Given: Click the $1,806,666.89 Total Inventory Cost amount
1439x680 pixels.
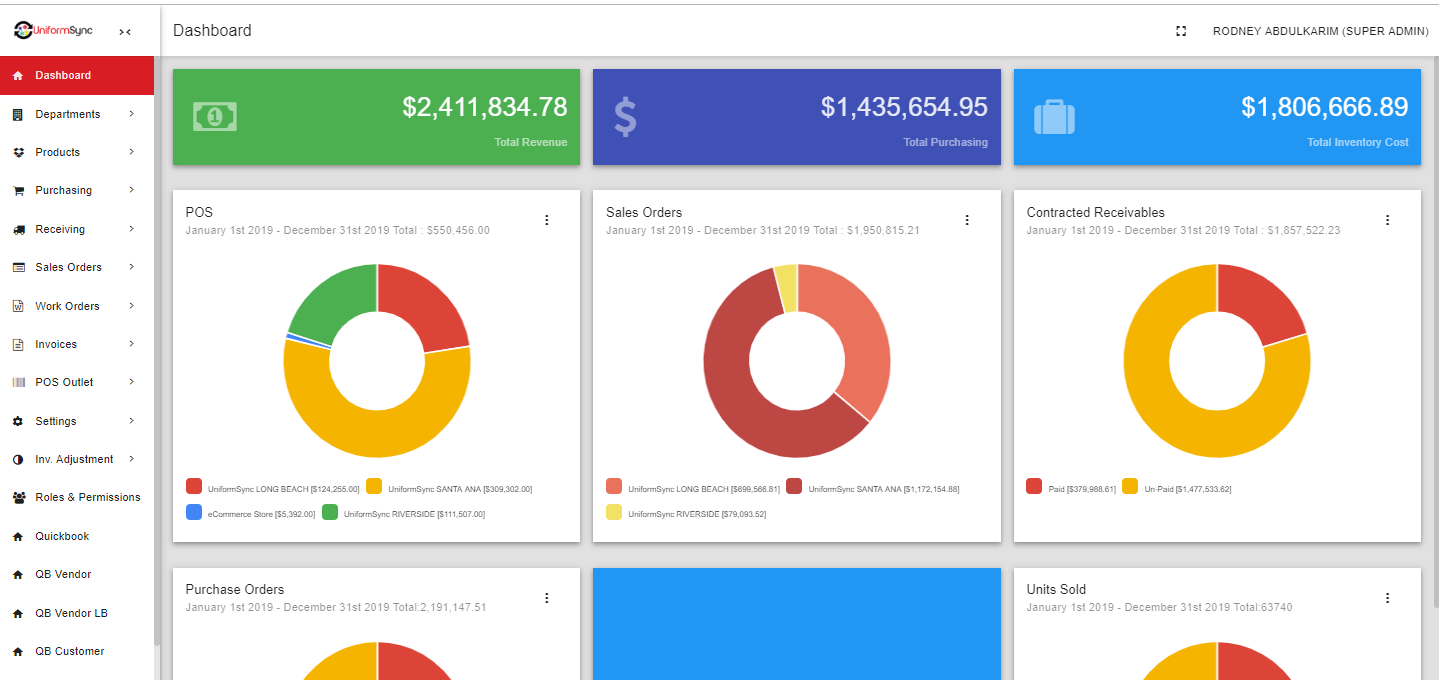Looking at the screenshot, I should point(1325,108).
